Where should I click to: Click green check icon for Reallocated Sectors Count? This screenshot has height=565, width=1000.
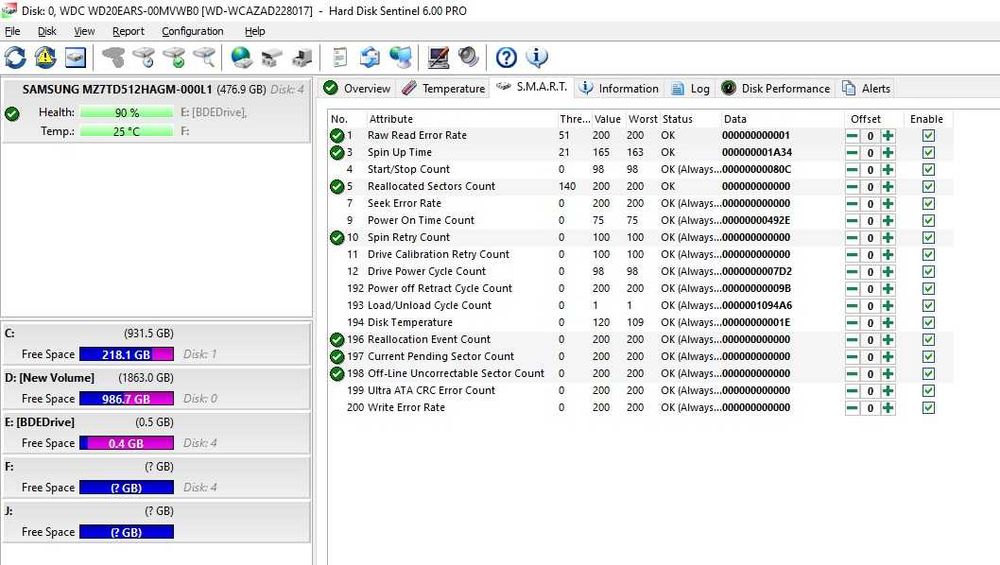[337, 186]
